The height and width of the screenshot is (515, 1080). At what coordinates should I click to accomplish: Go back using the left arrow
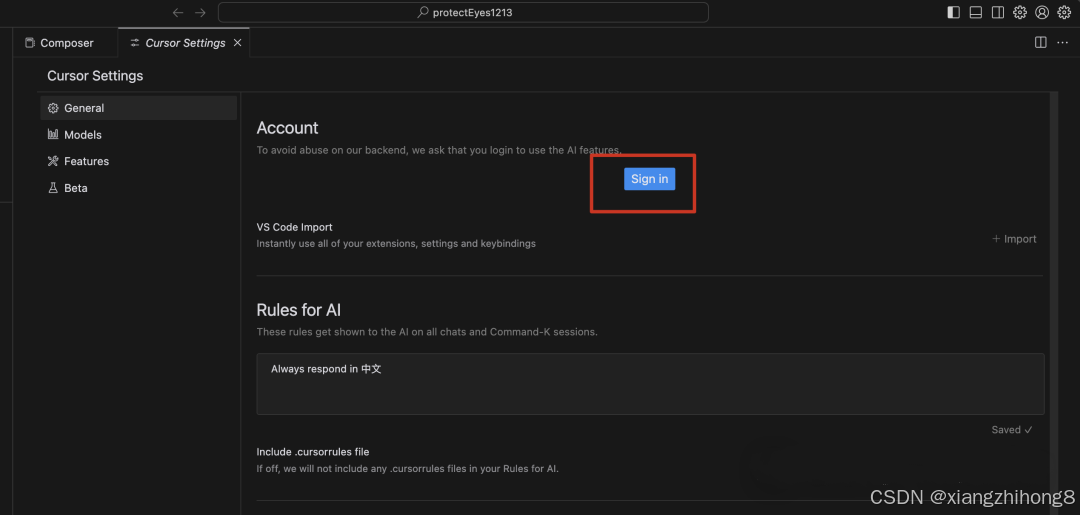tap(178, 12)
